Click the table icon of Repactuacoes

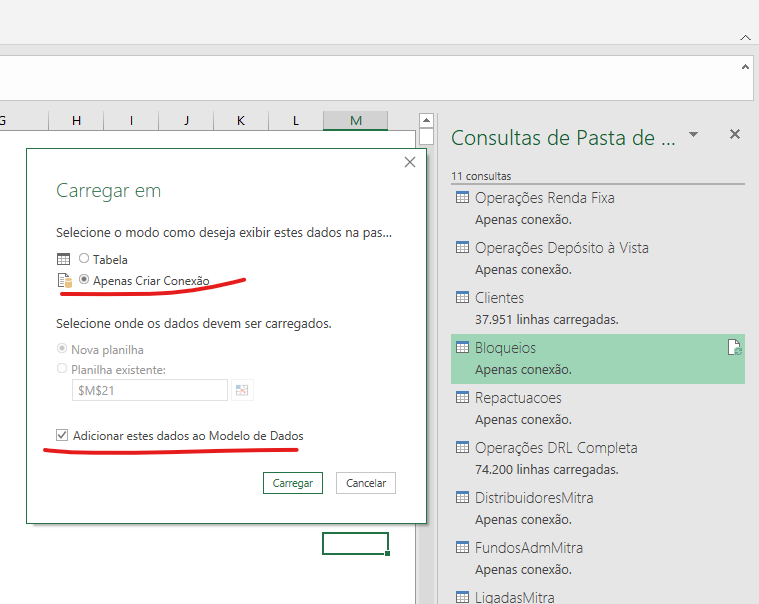click(462, 397)
